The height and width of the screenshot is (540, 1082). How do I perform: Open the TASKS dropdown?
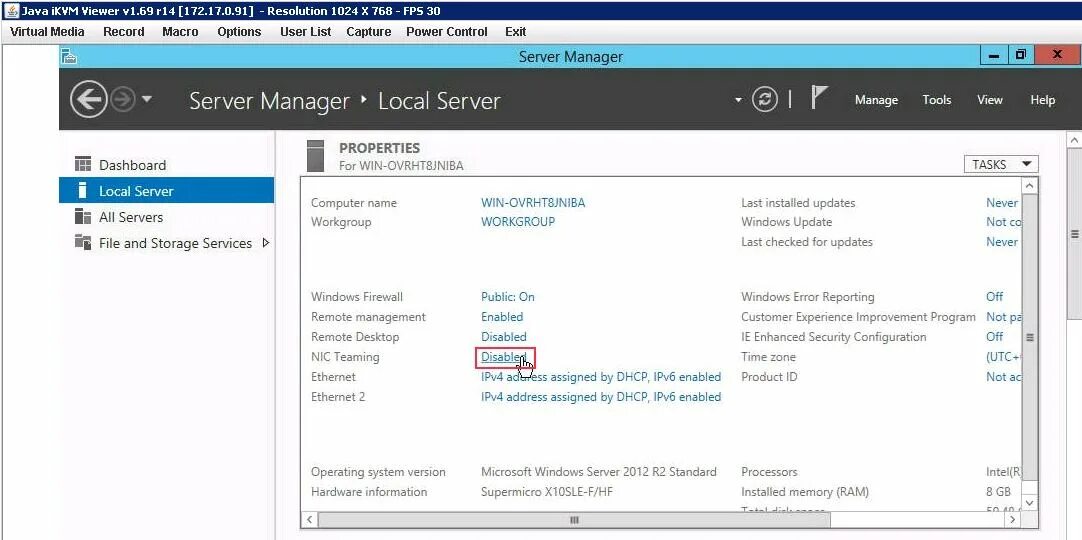(x=1001, y=164)
